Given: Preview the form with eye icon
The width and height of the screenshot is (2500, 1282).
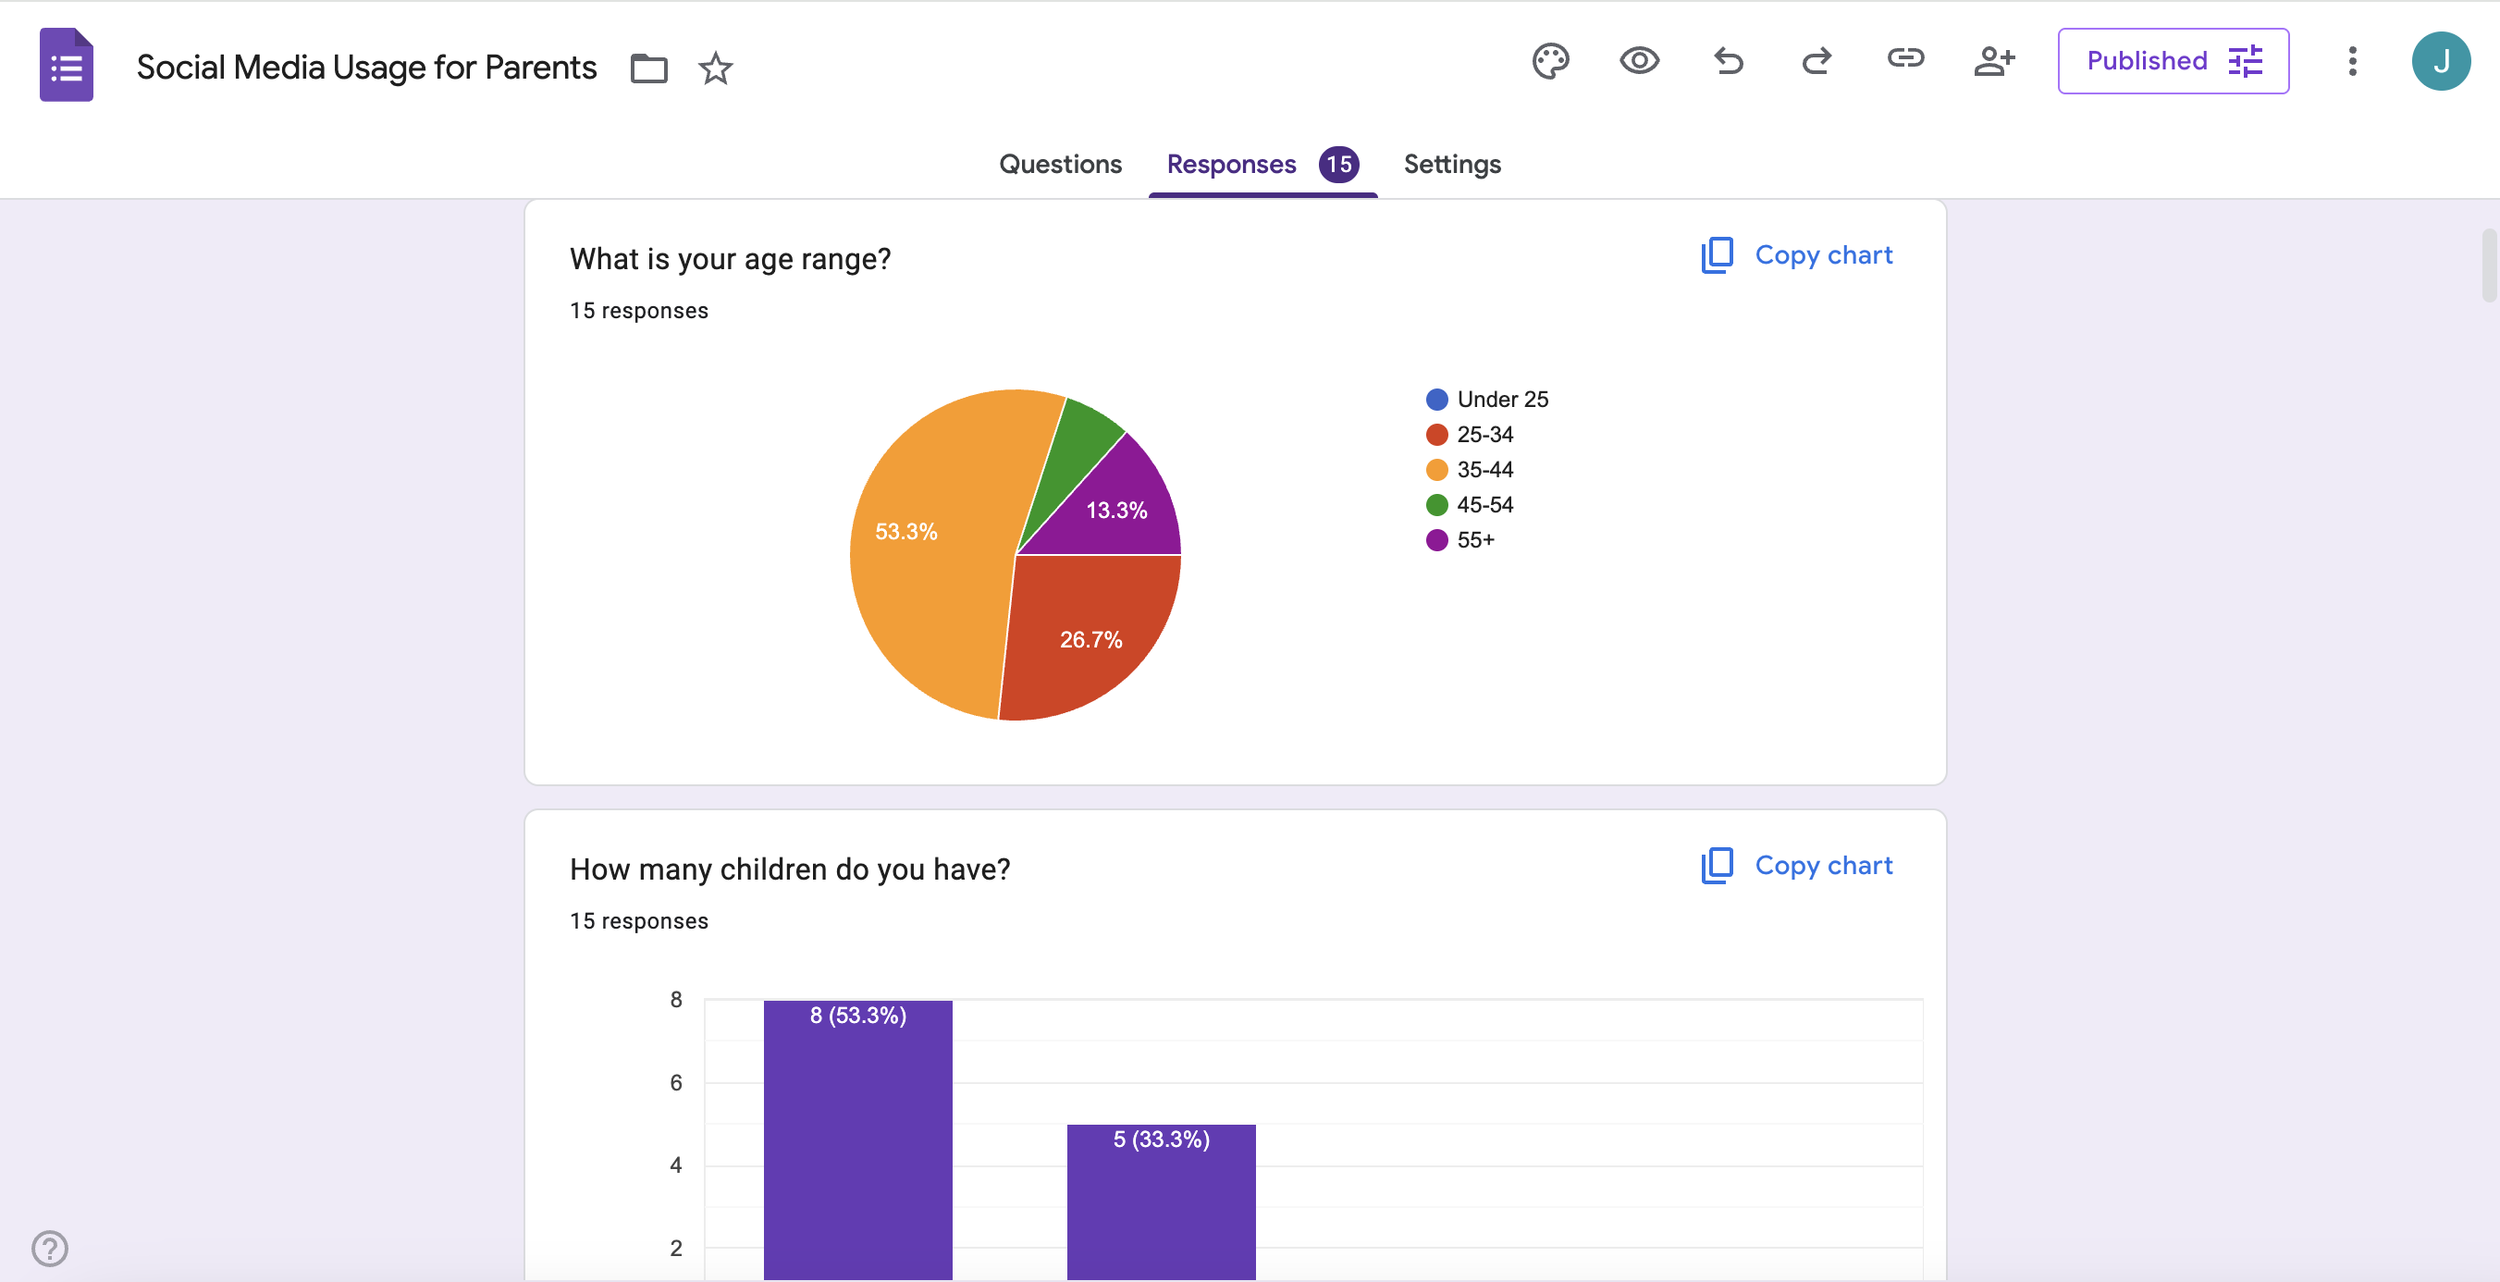Looking at the screenshot, I should point(1639,61).
